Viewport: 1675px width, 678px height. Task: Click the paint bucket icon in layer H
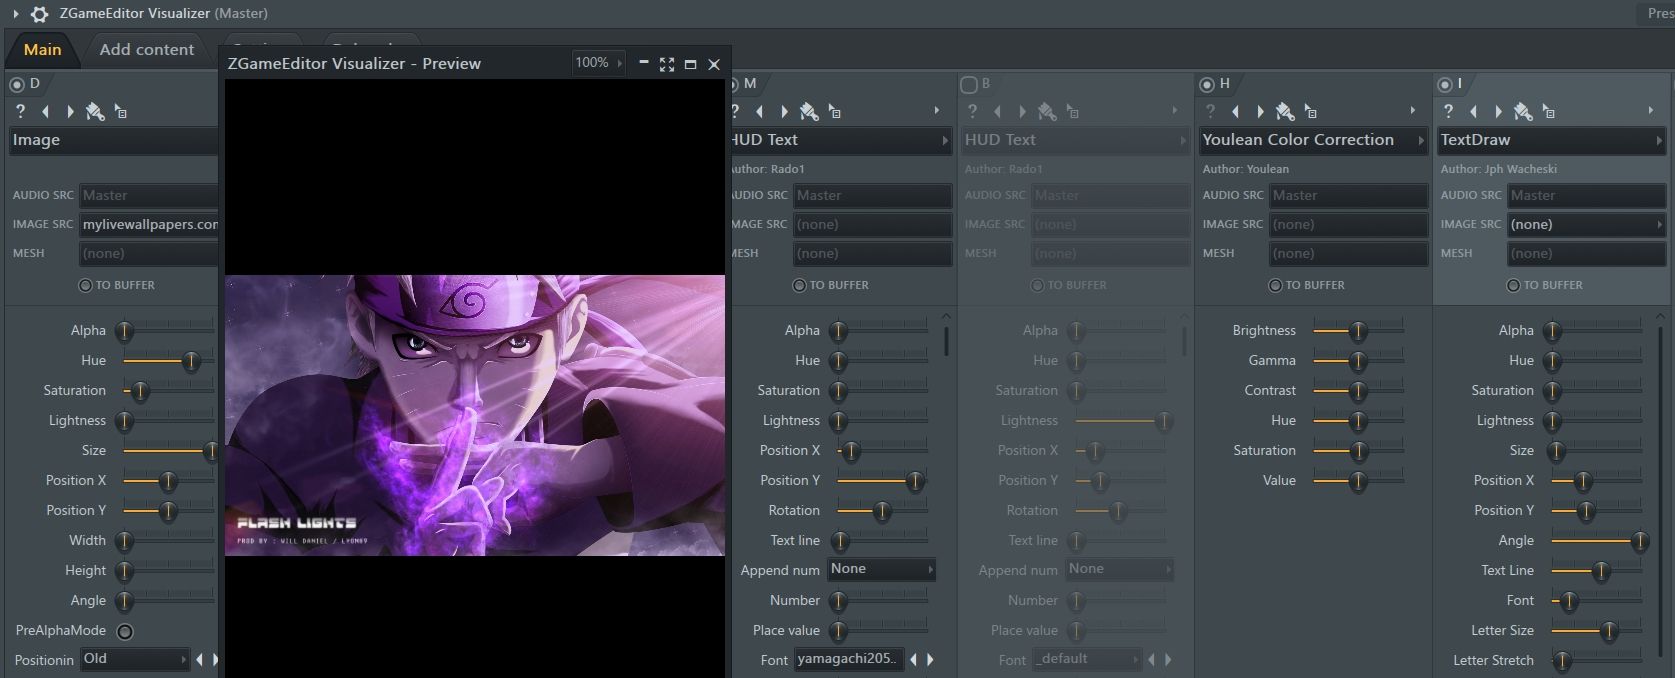[x=1285, y=111]
